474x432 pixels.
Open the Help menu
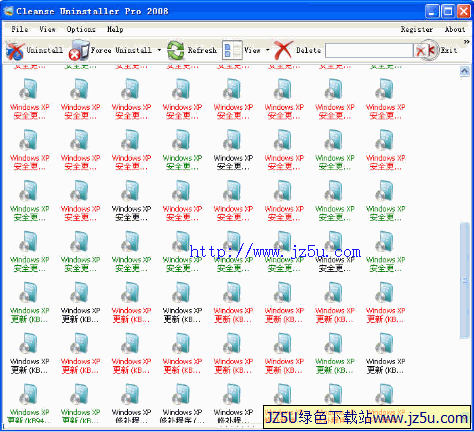pyautogui.click(x=115, y=29)
